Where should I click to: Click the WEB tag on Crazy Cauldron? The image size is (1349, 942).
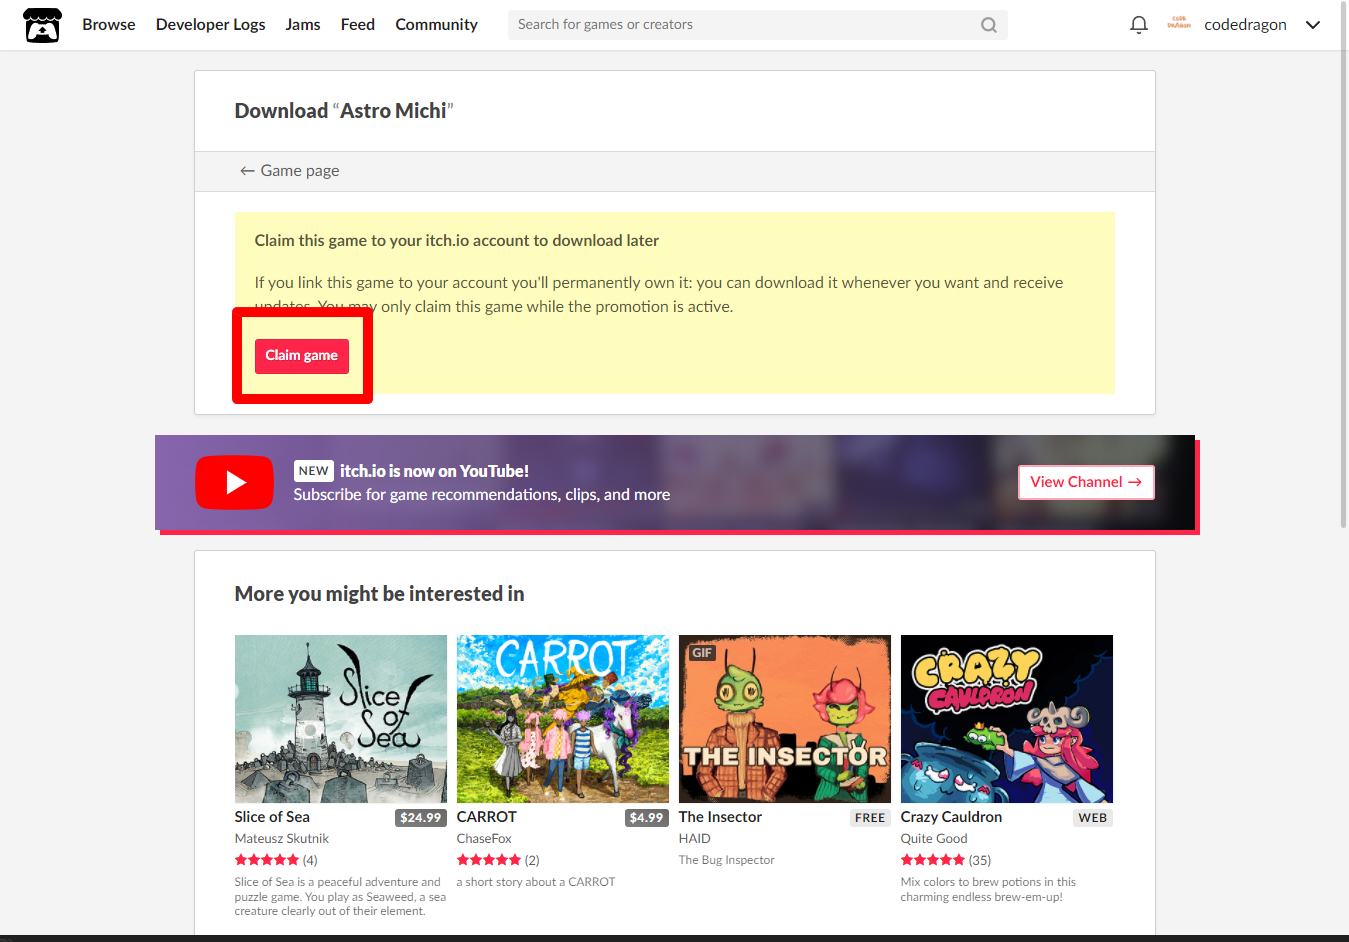coord(1093,818)
